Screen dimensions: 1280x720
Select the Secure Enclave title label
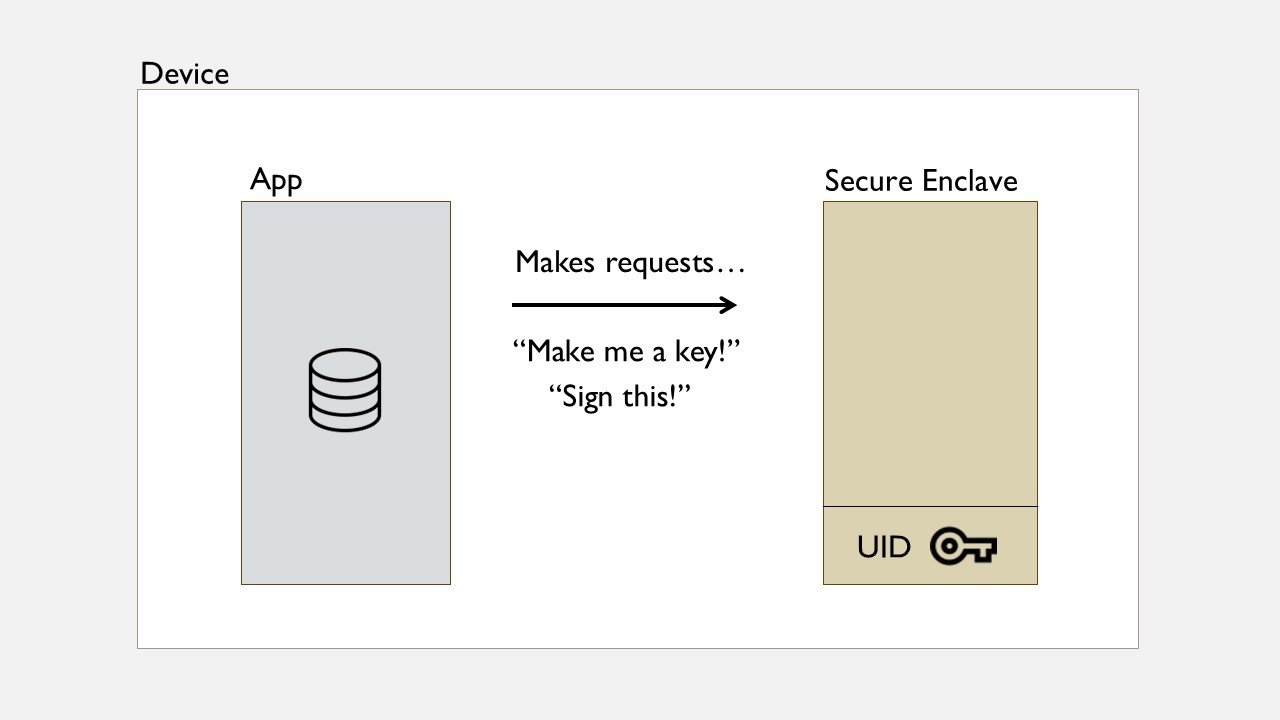tap(921, 181)
